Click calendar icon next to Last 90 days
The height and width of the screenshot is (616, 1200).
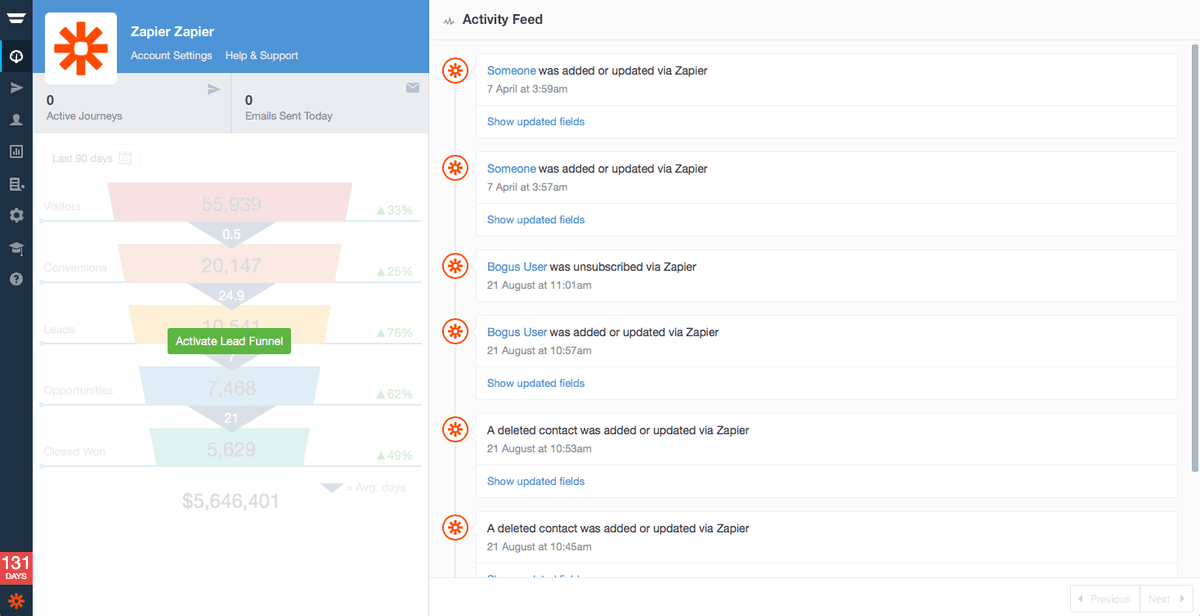tap(125, 158)
